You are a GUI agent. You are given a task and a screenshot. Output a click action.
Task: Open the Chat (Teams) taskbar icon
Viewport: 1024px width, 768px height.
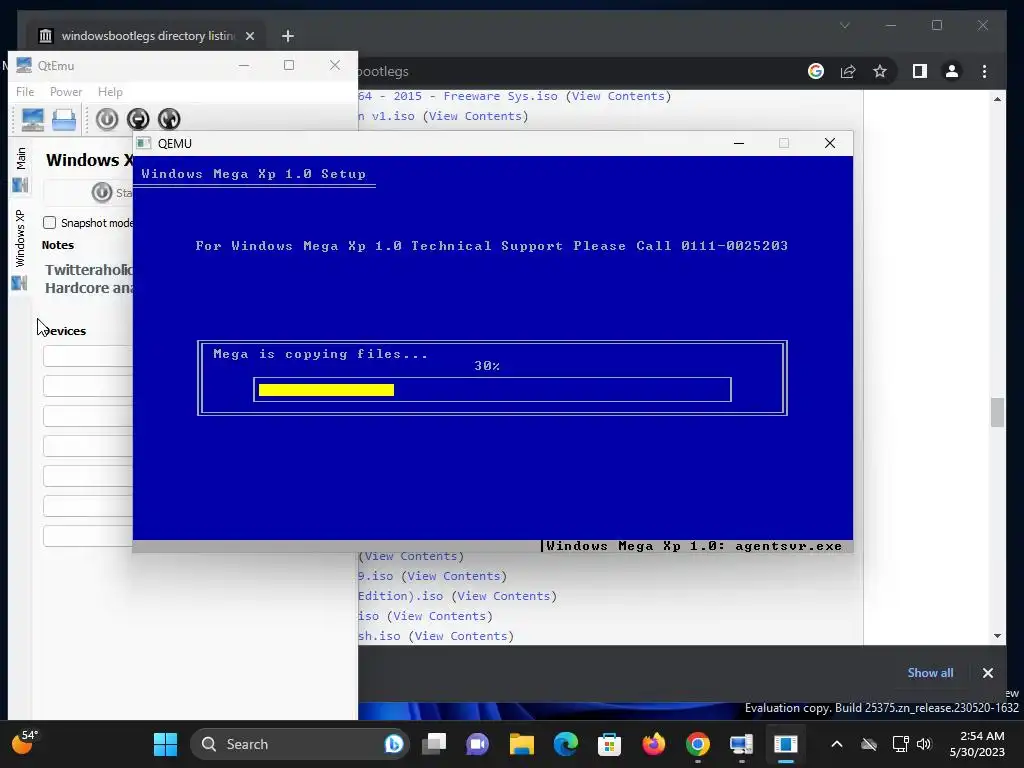click(477, 744)
